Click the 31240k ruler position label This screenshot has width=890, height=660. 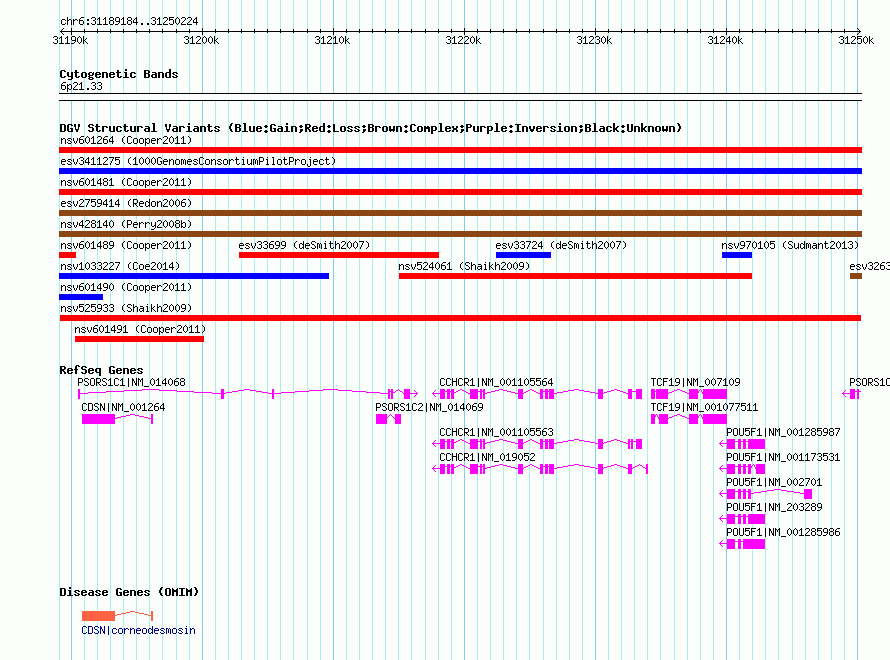(725, 40)
